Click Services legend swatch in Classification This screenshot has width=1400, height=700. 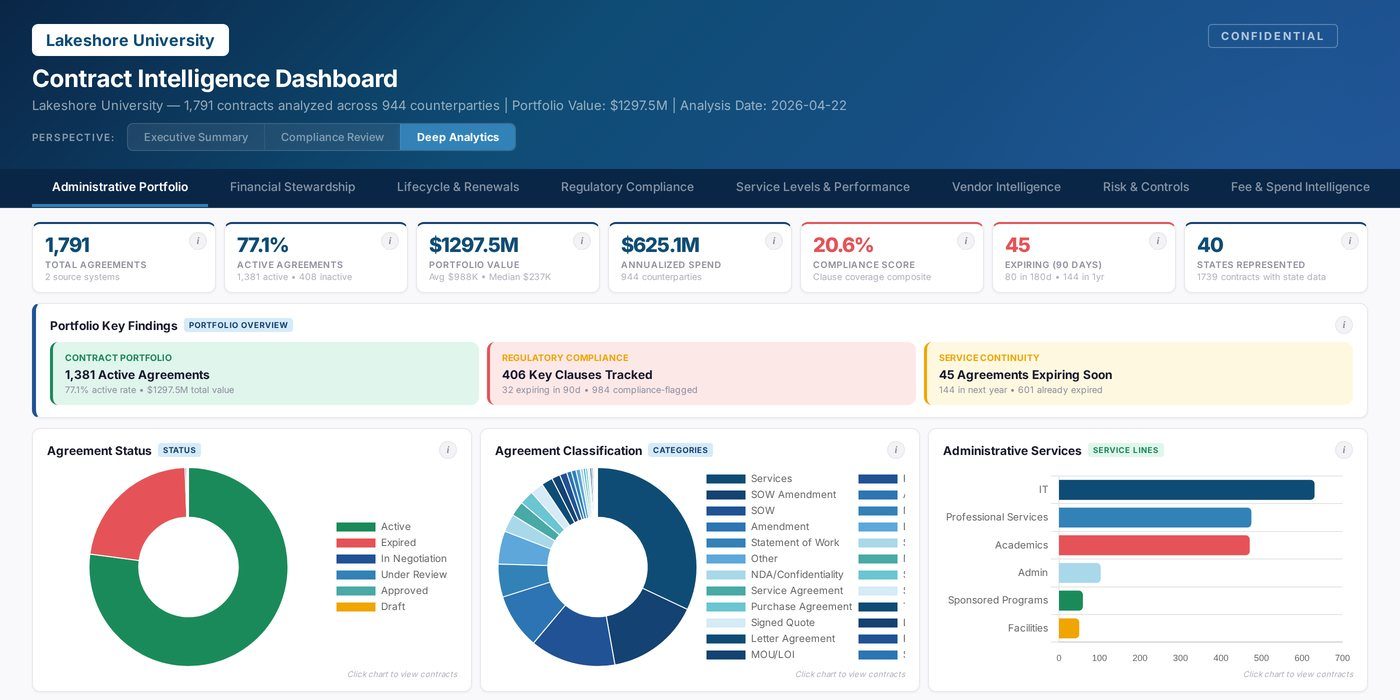tap(726, 479)
